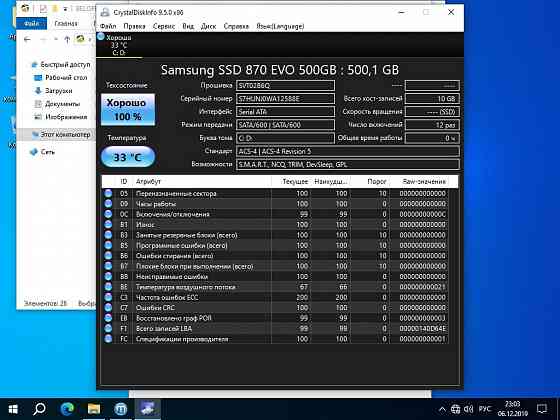This screenshot has width=560, height=420.
Task: Open Изображения in Explorer sidebar
Action: (x=66, y=117)
